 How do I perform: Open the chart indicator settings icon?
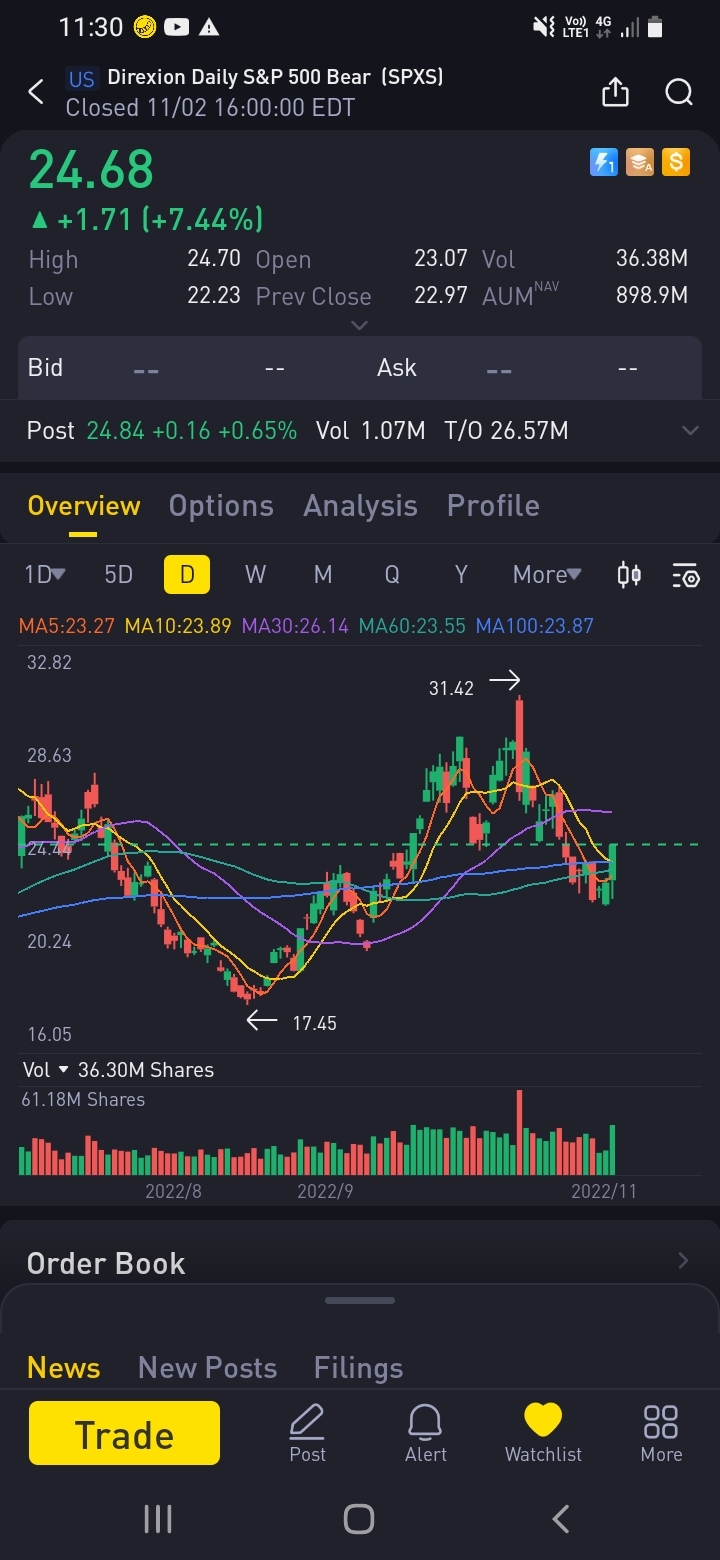tap(686, 575)
